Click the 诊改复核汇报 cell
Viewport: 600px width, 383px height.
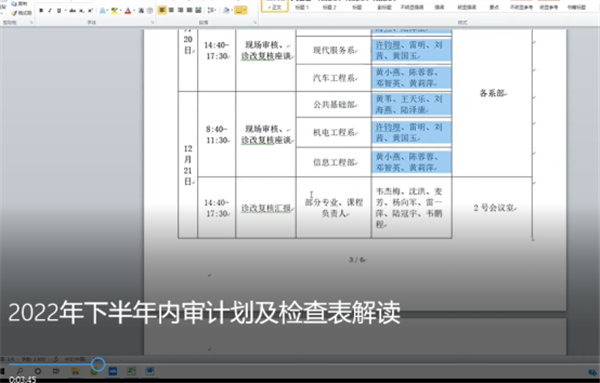click(x=266, y=208)
